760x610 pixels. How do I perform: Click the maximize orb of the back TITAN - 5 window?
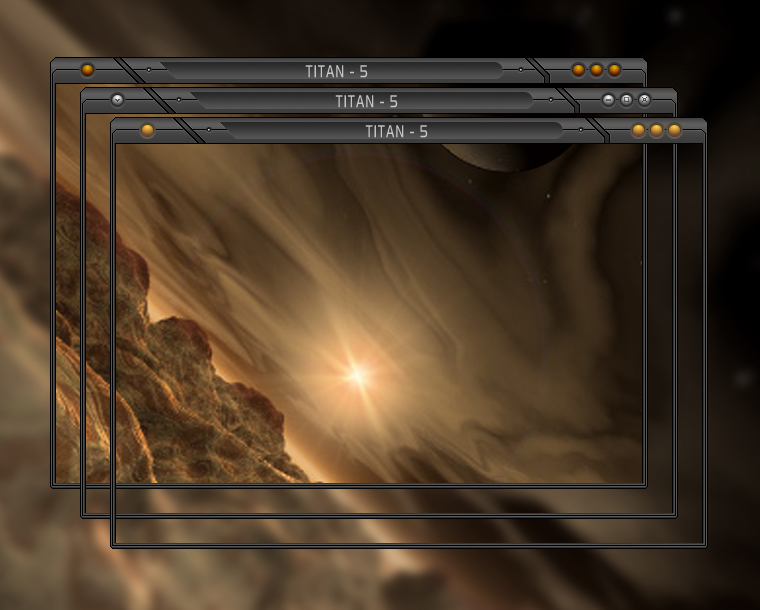pyautogui.click(x=596, y=70)
